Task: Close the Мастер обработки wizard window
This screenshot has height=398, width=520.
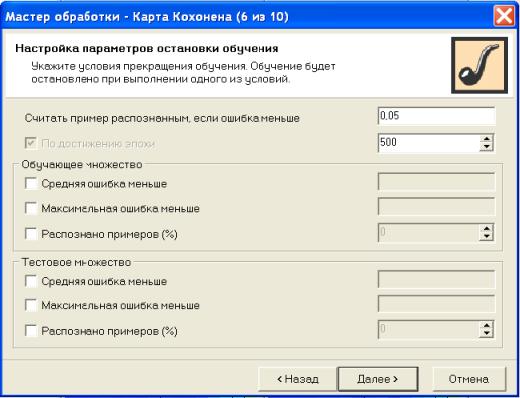Action: click(504, 16)
